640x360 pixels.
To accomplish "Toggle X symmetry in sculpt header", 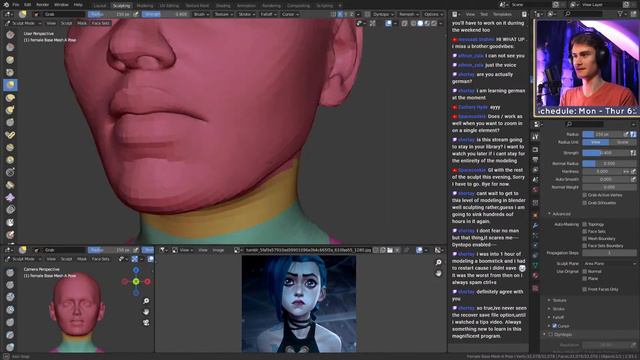I will (340, 14).
